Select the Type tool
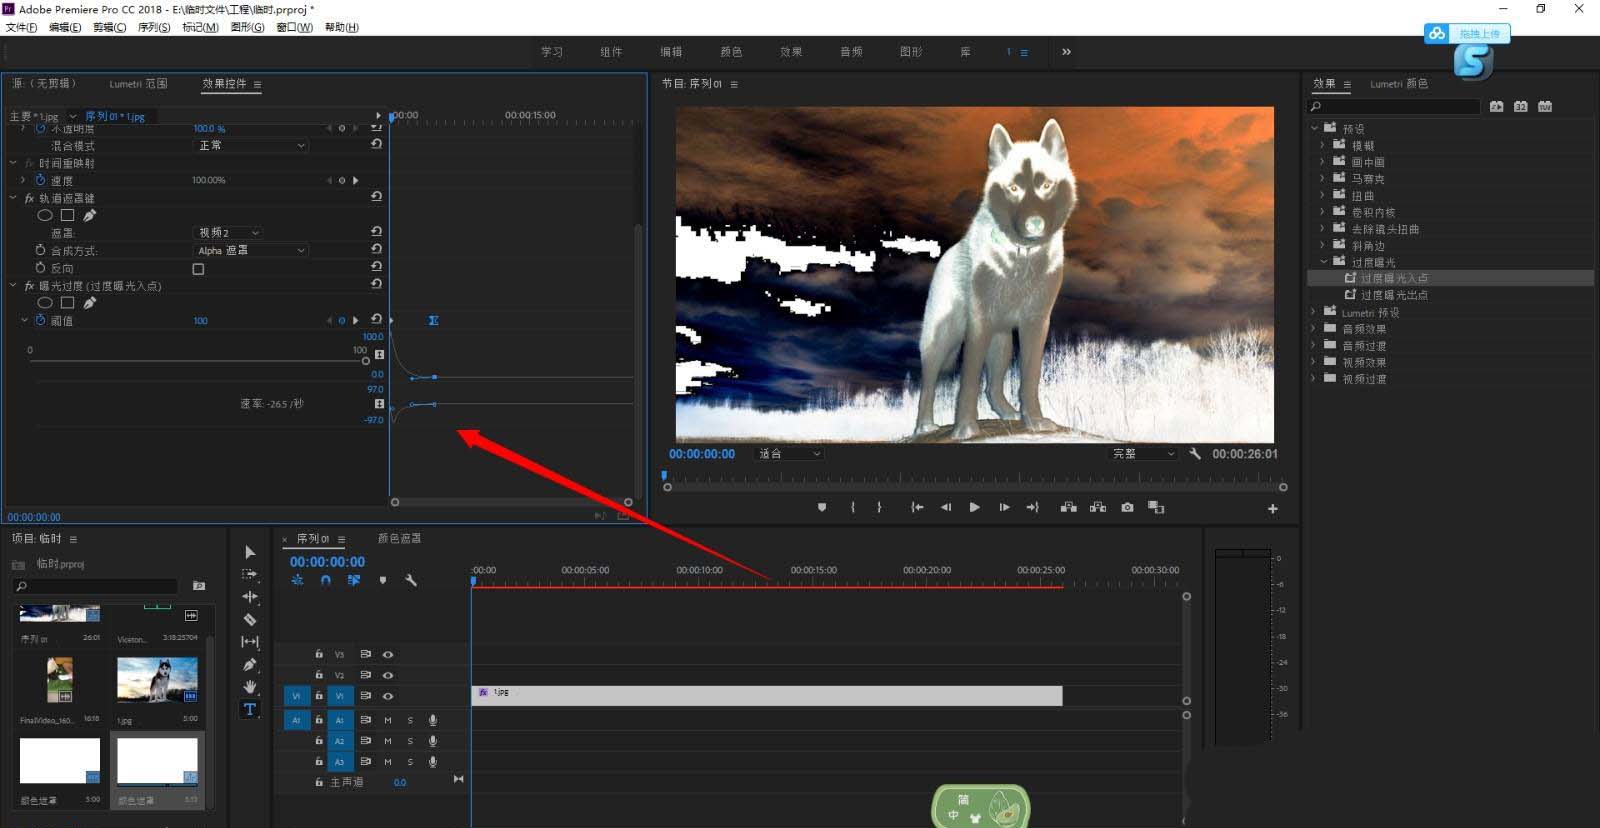 [250, 709]
